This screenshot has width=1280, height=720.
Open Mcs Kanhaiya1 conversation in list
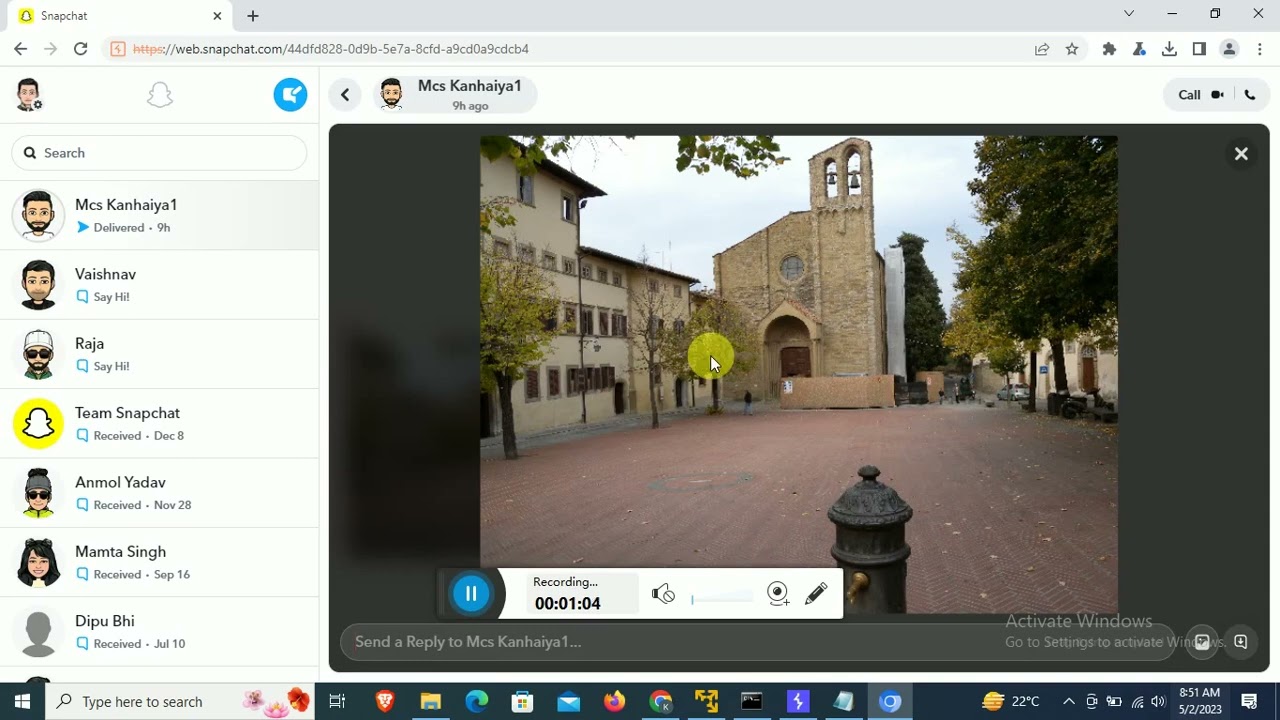coord(160,216)
